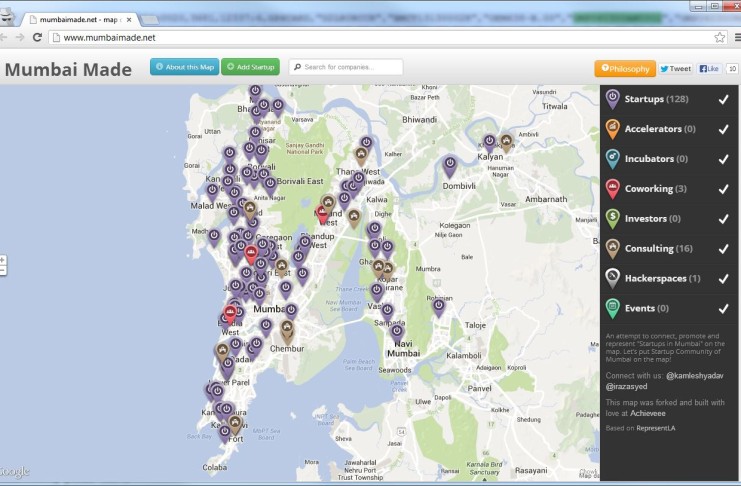Toggle Incubators (0) visibility checkmark
The image size is (741, 486).
724,159
